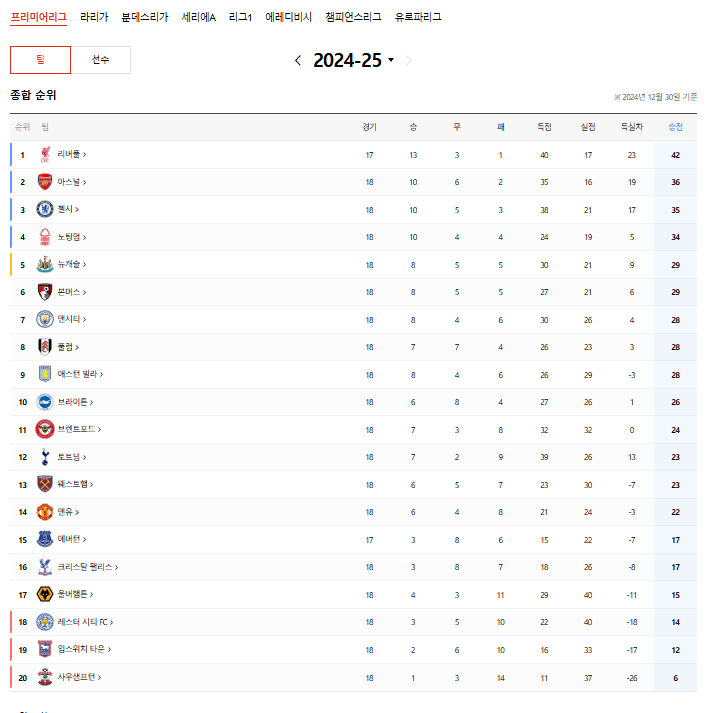Click the 득점 column header

click(544, 127)
